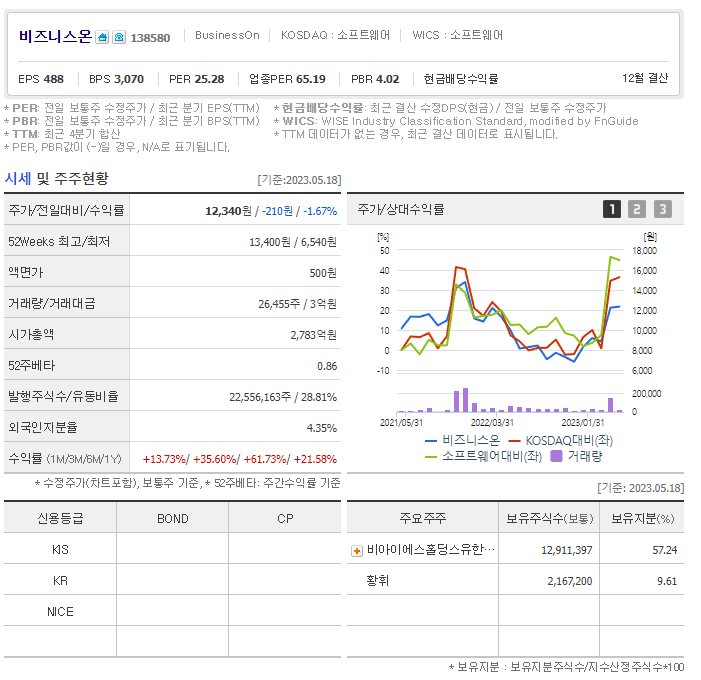The height and width of the screenshot is (680, 701).
Task: Click the 보유주식수(보통) column header
Action: pos(549,518)
